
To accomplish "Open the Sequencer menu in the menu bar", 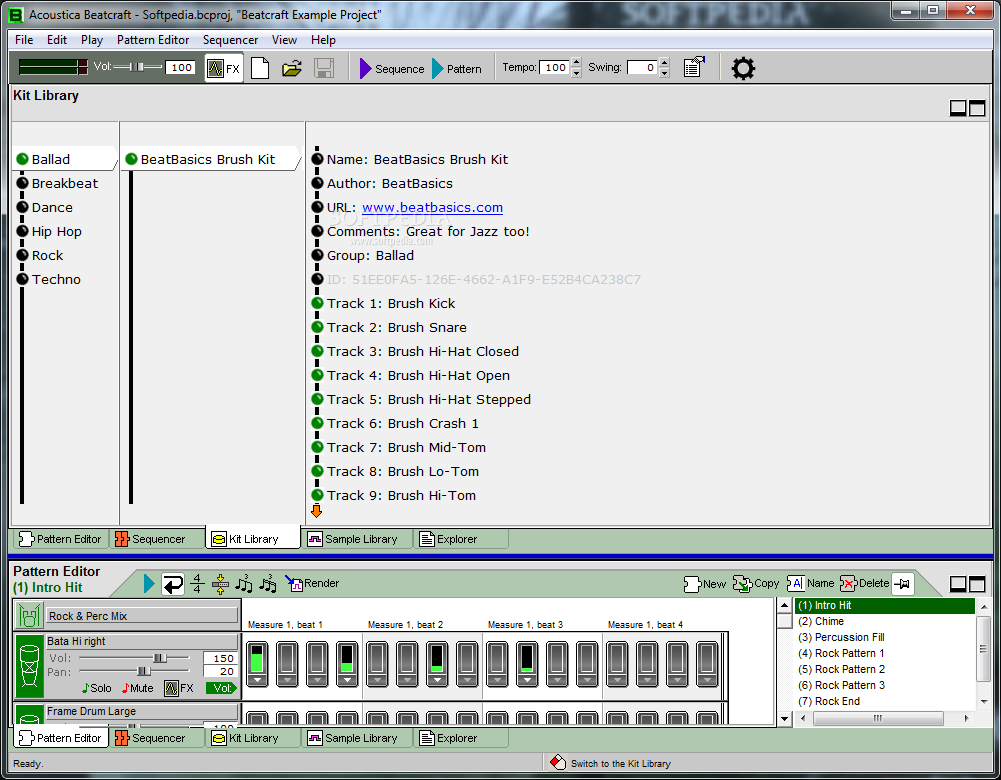I will point(230,40).
